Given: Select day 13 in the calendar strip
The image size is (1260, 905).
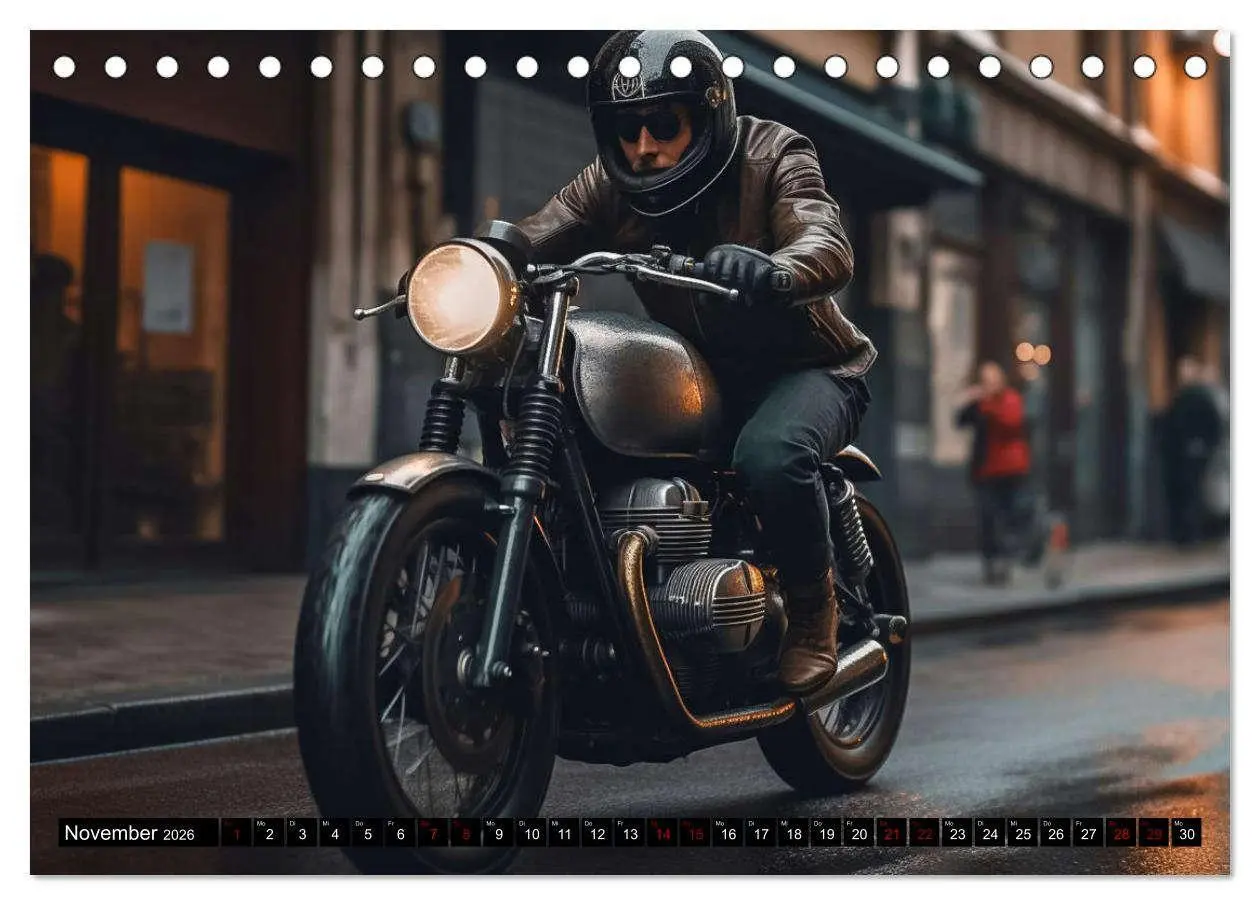Looking at the screenshot, I should pos(629,833).
